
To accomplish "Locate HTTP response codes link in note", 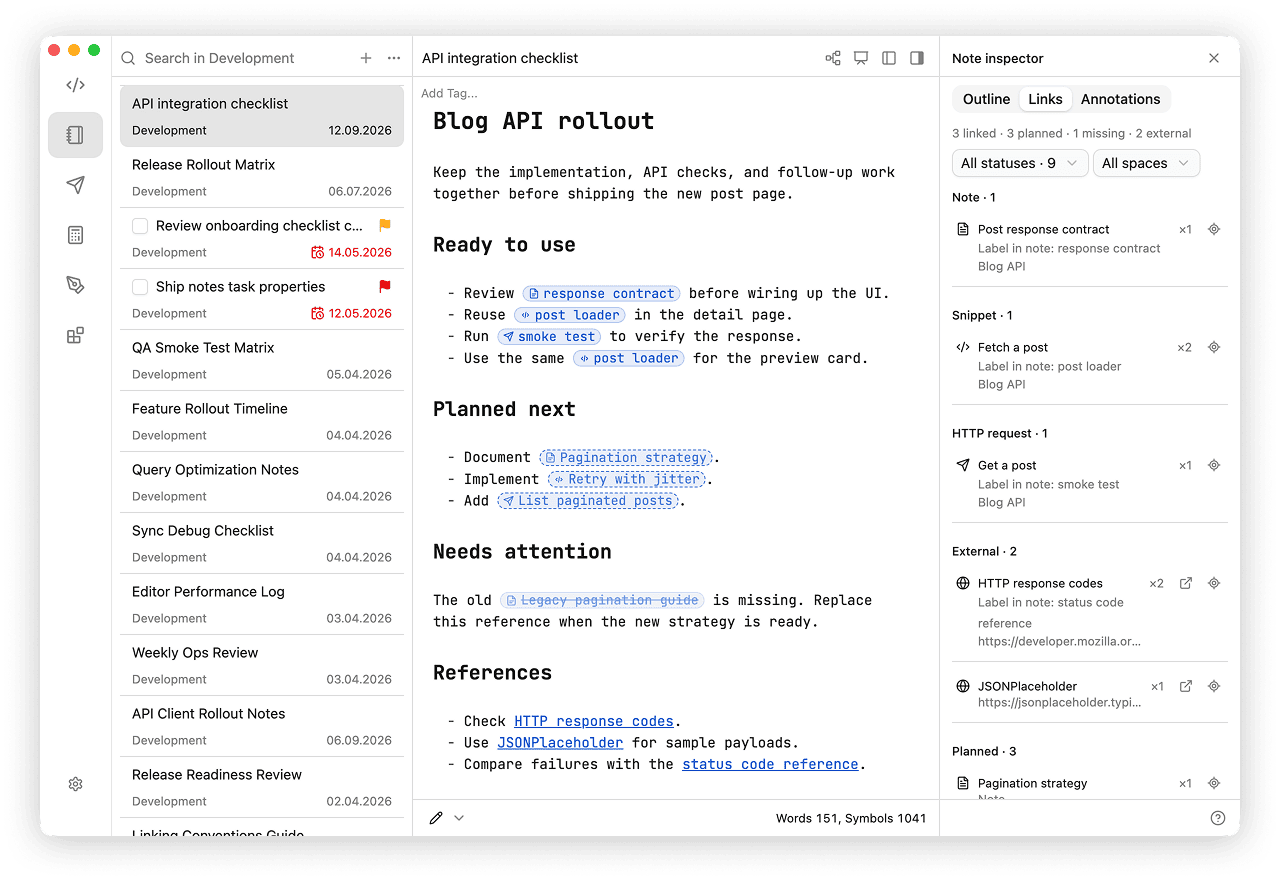I will coord(1214,583).
